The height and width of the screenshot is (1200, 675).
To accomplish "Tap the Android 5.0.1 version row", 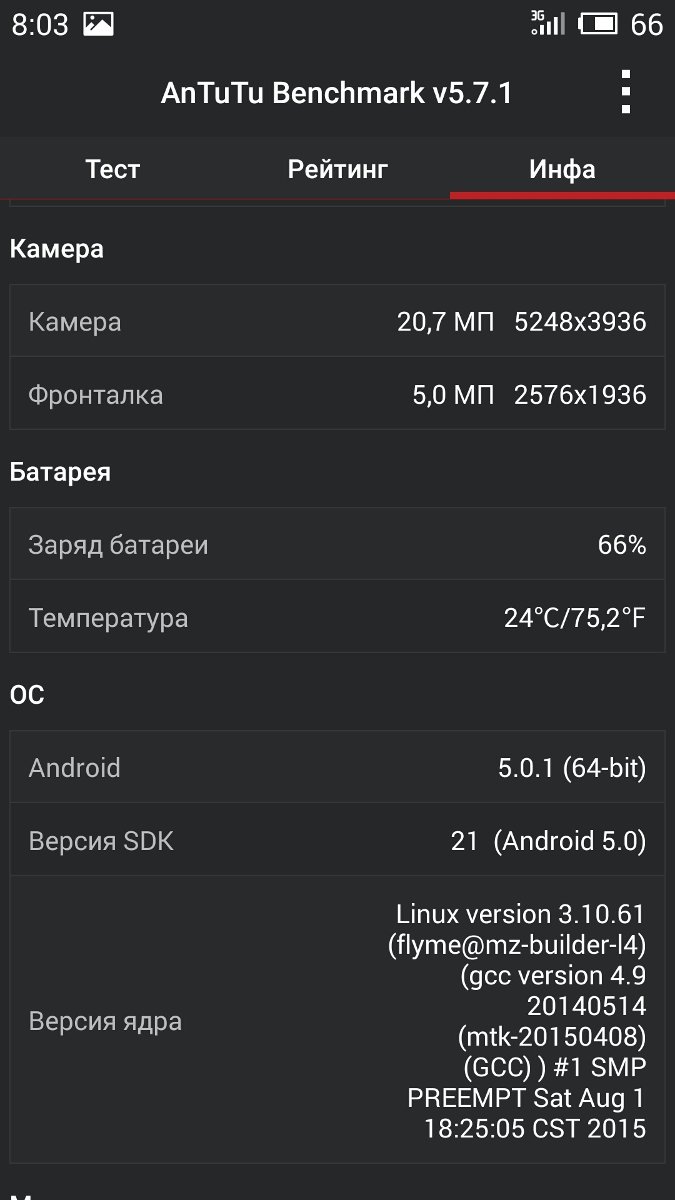I will [x=337, y=768].
